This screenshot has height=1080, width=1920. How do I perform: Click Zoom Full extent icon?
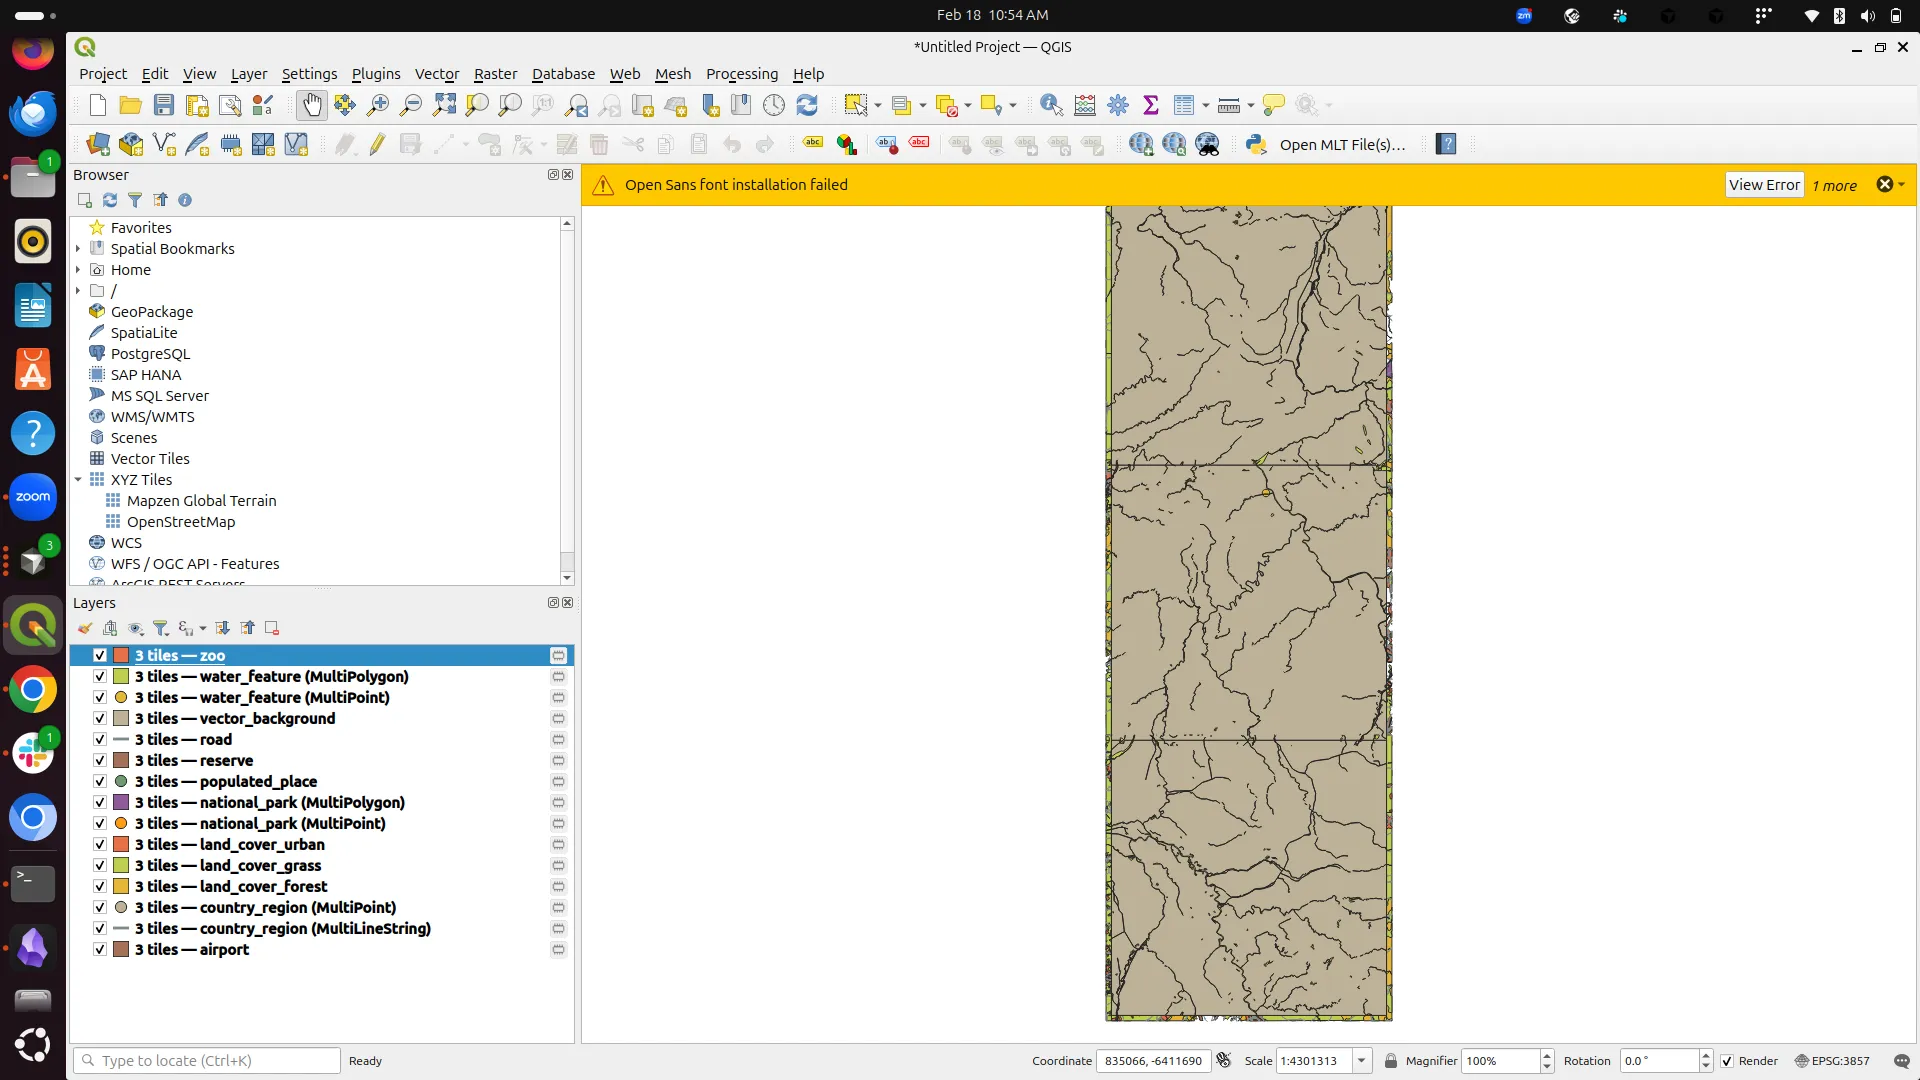445,105
